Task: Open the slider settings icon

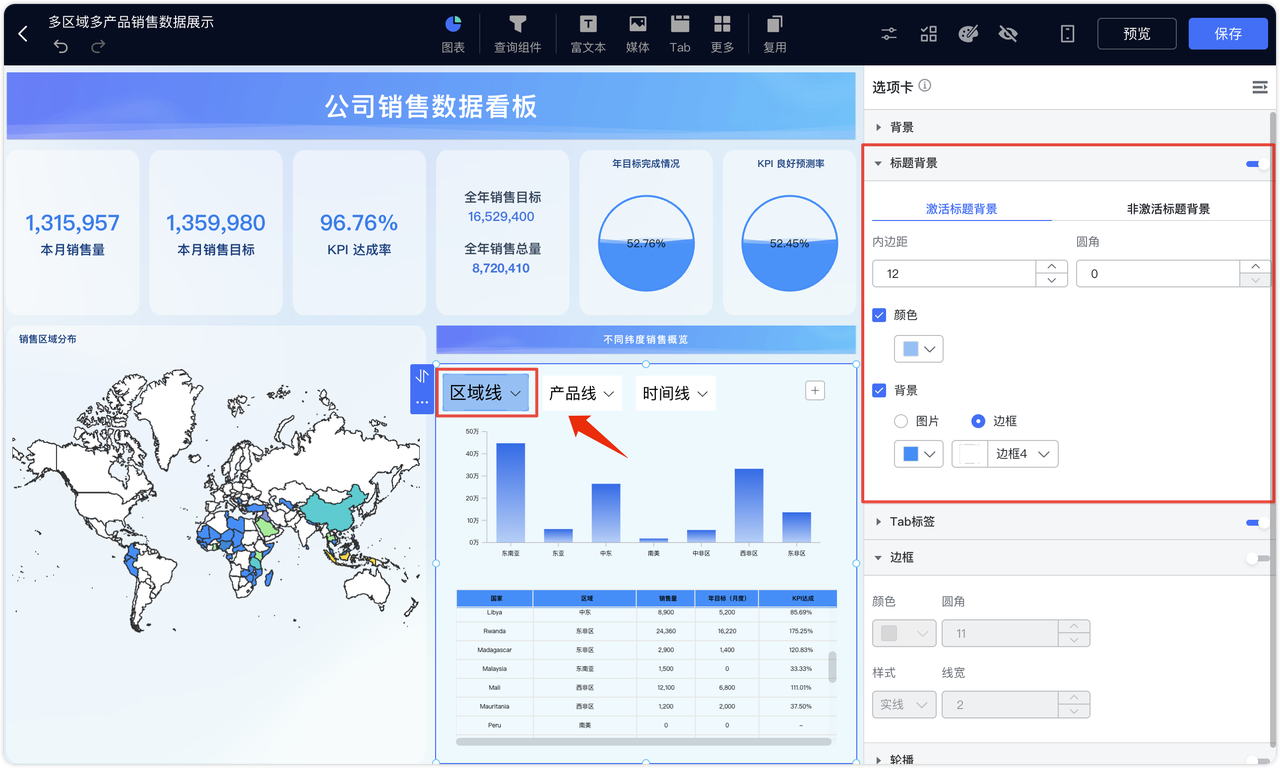Action: 889,34
